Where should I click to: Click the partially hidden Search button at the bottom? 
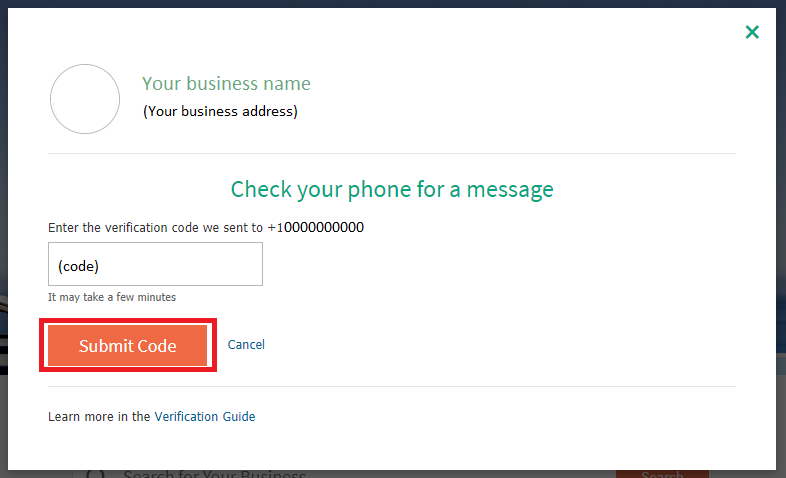tap(662, 474)
